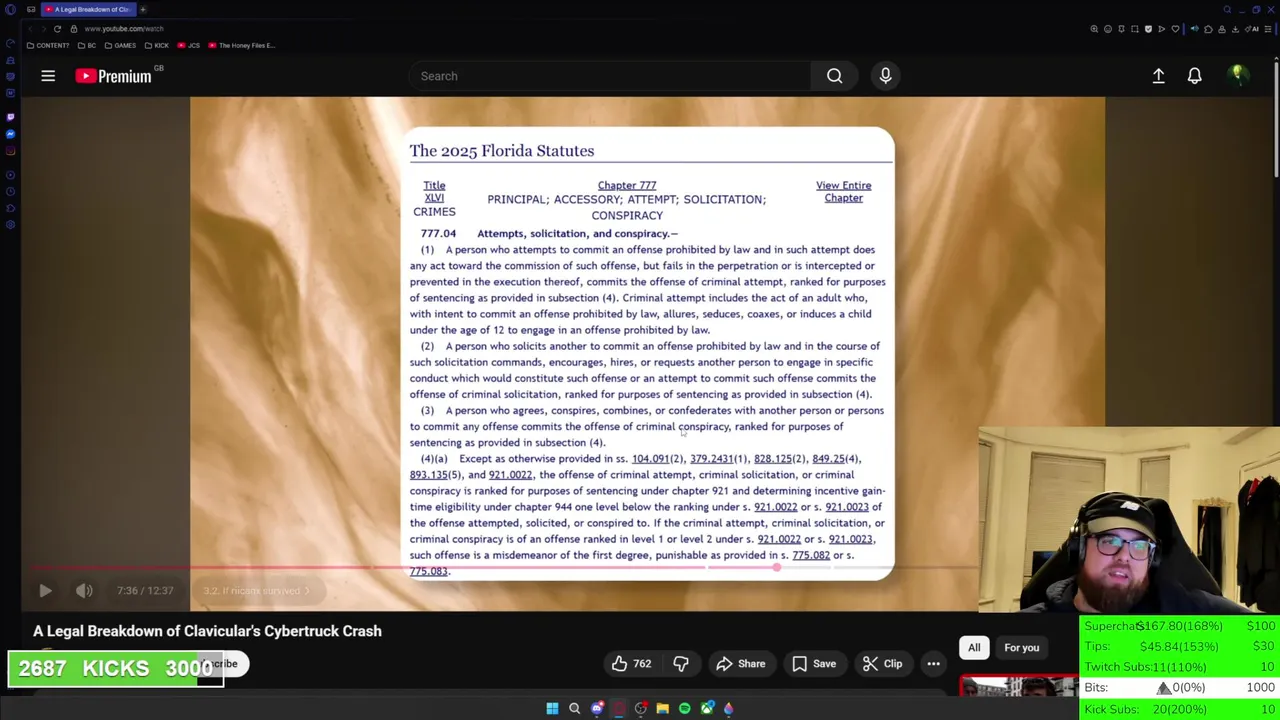Go back in browser history
Image resolution: width=1280 pixels, height=720 pixels.
tap(30, 29)
